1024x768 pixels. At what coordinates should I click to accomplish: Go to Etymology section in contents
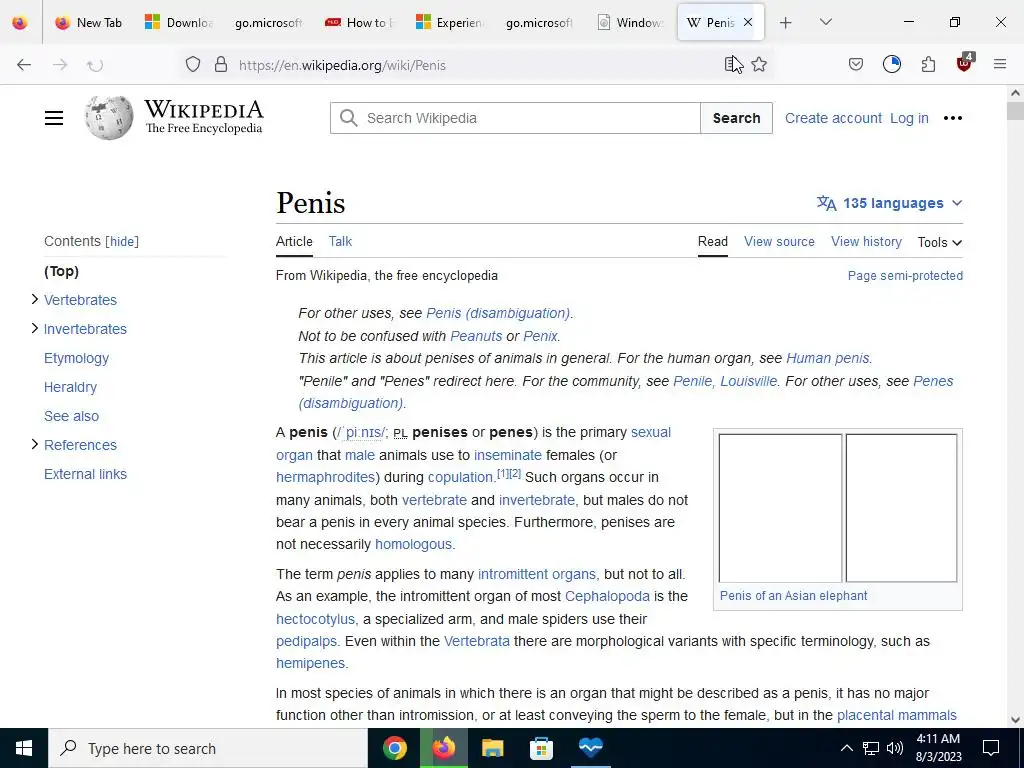[76, 358]
